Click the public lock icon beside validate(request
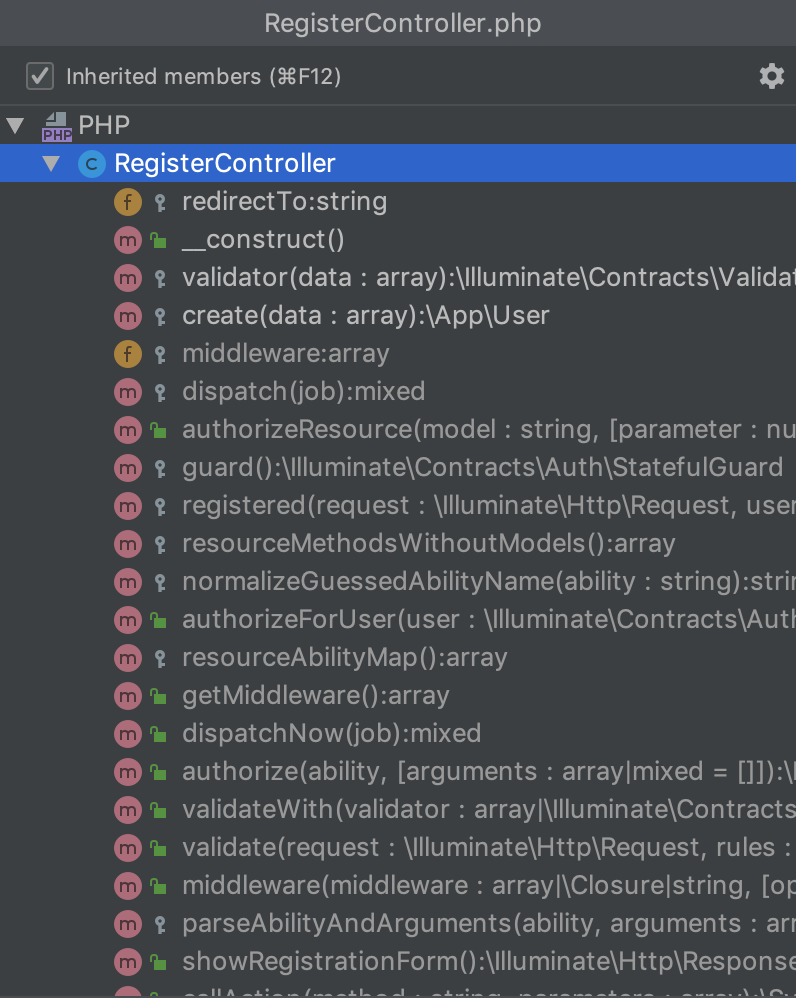This screenshot has height=998, width=796. 158,848
